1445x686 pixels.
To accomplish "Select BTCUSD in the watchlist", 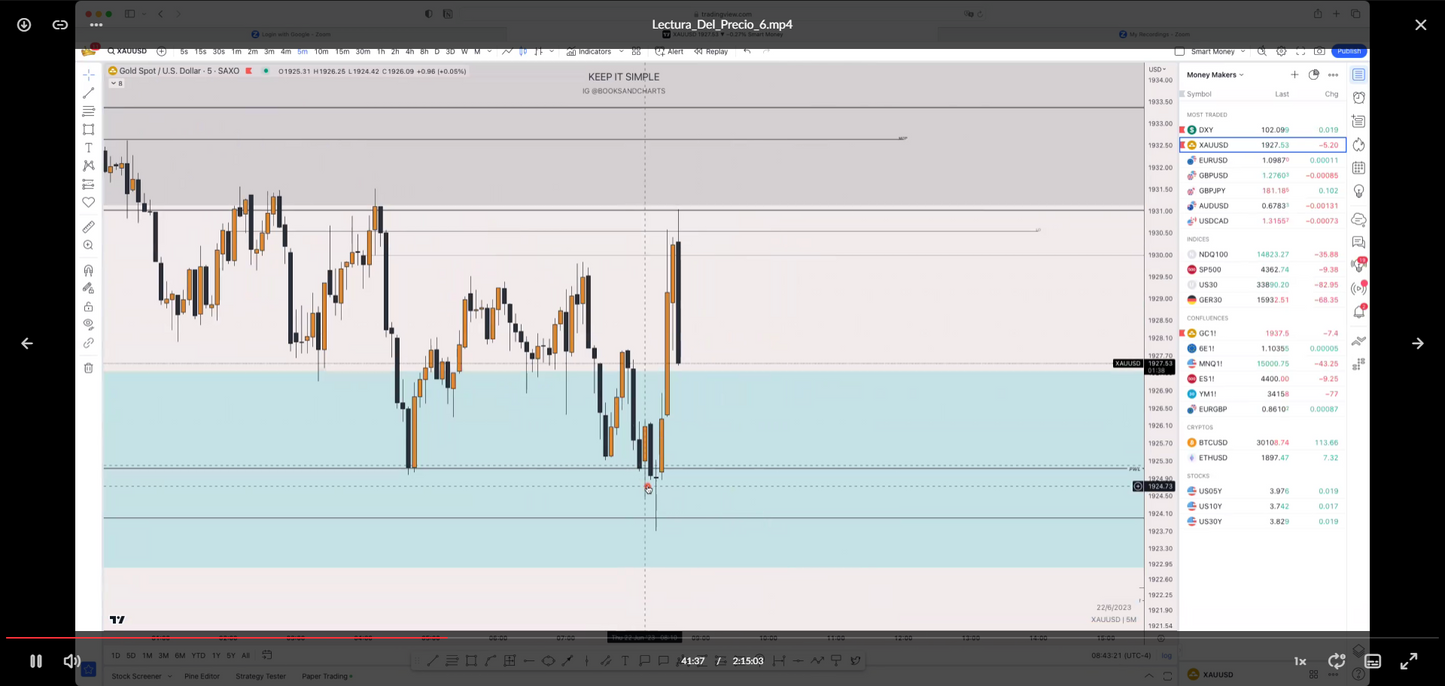I will click(1212, 442).
